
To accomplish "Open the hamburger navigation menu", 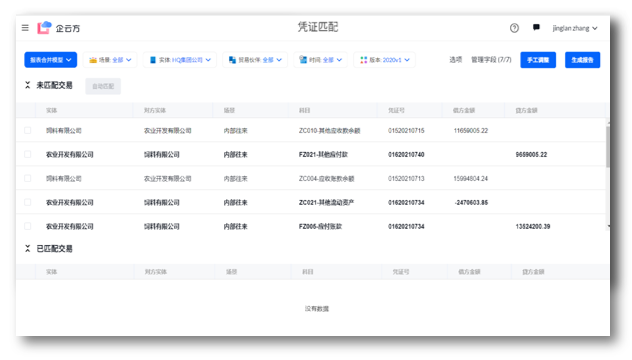I will (25, 28).
